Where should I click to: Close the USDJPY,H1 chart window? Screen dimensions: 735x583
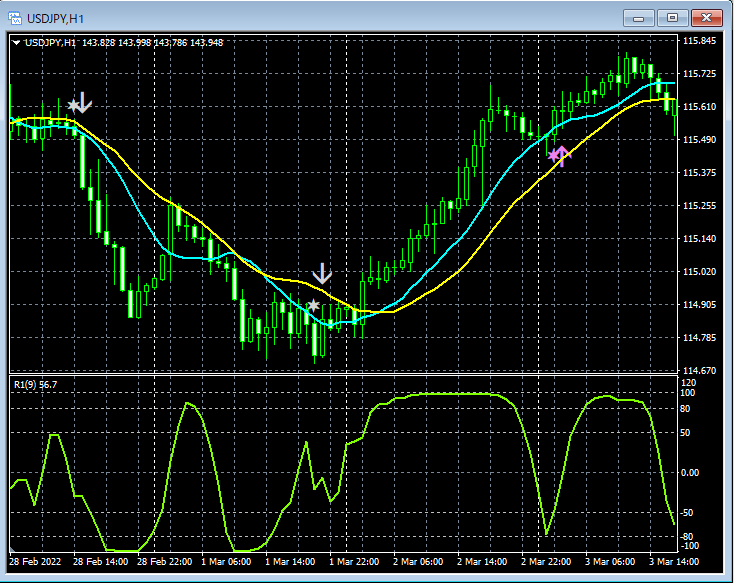[706, 18]
